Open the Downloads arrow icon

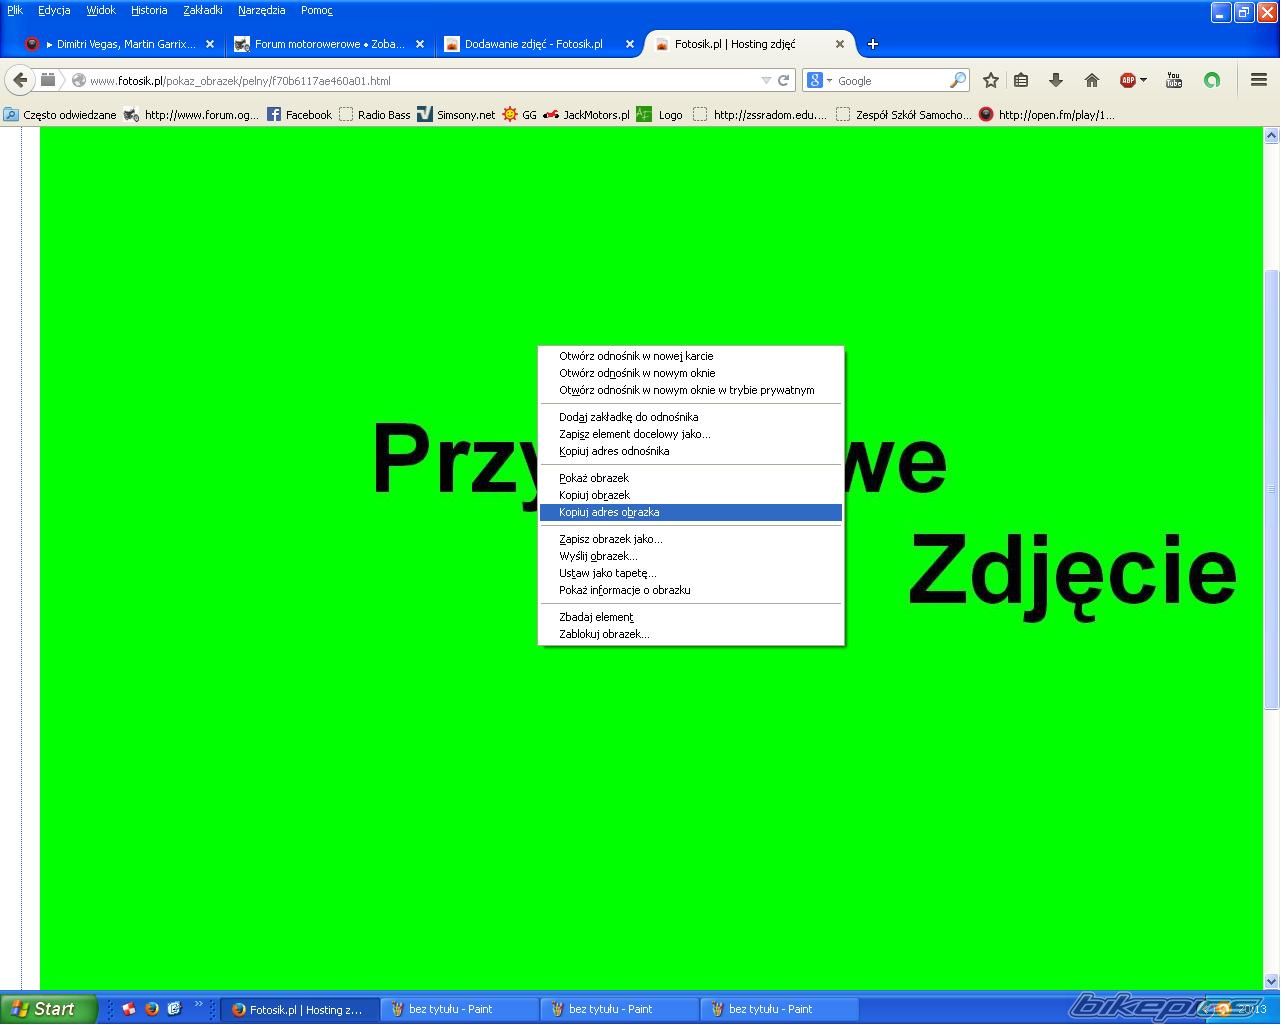(1055, 80)
